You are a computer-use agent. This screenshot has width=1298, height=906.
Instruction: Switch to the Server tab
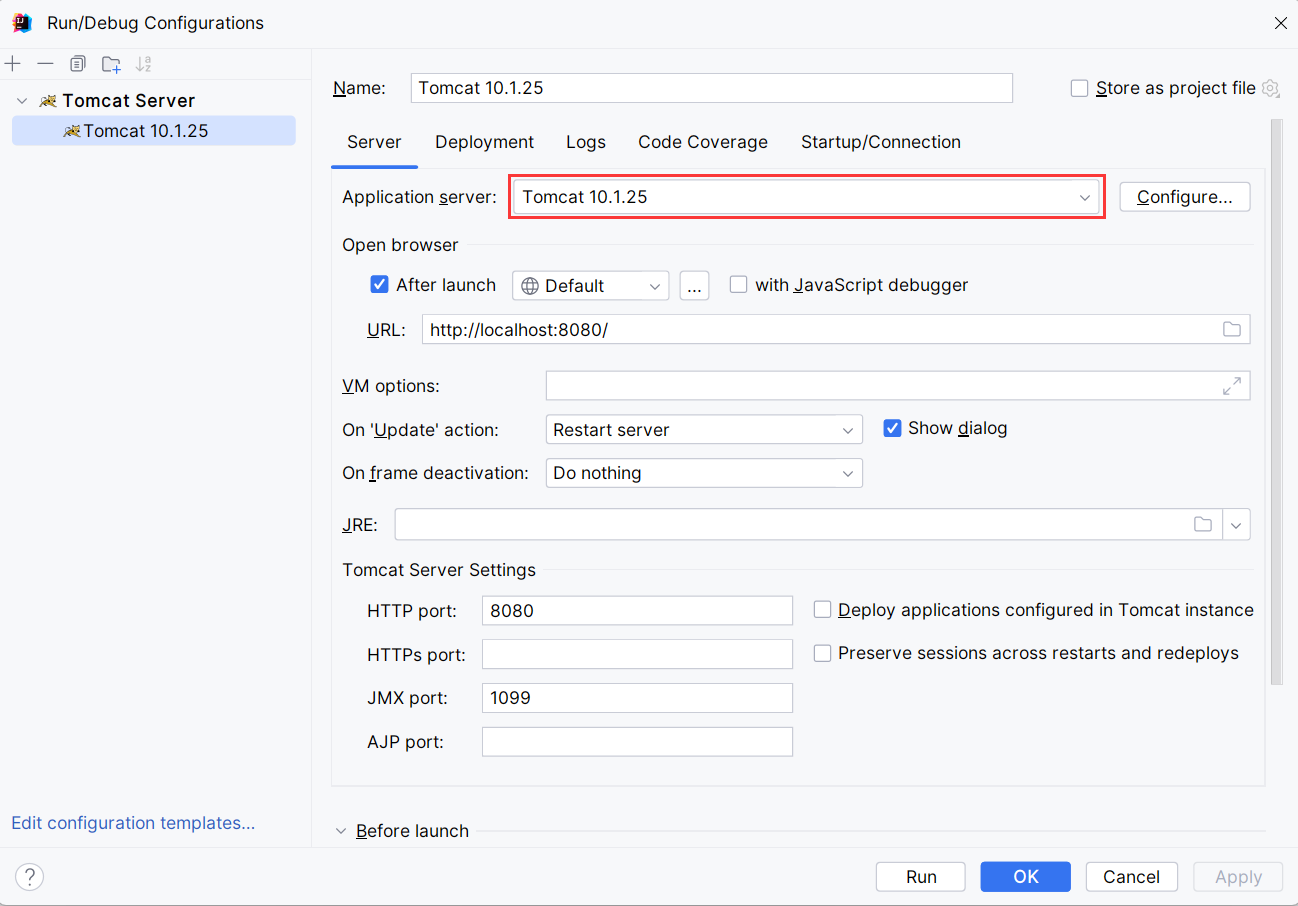click(x=374, y=142)
